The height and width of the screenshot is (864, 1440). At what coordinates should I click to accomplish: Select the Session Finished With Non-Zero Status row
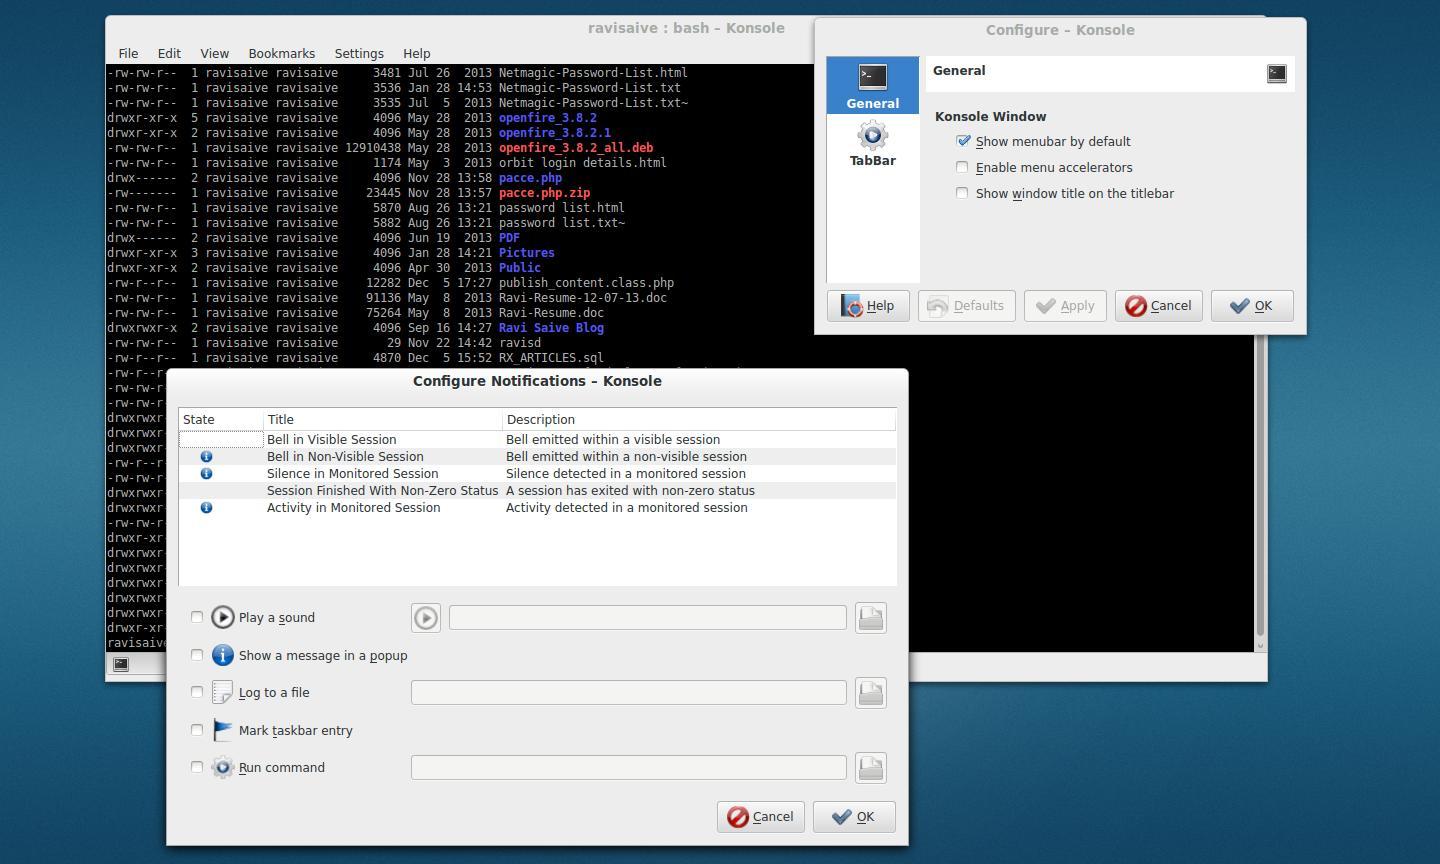(382, 490)
